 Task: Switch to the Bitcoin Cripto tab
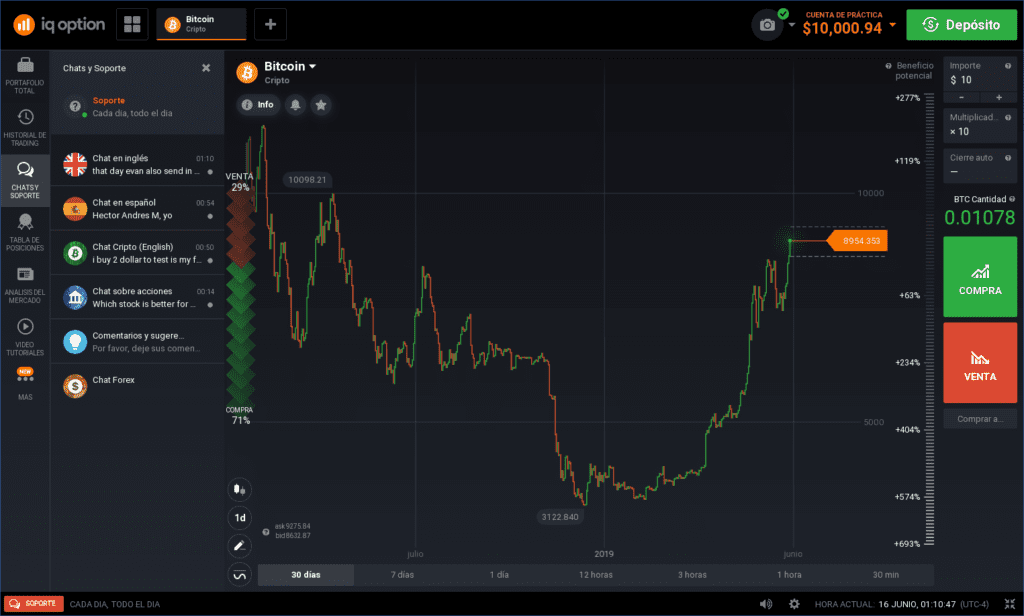[x=201, y=25]
